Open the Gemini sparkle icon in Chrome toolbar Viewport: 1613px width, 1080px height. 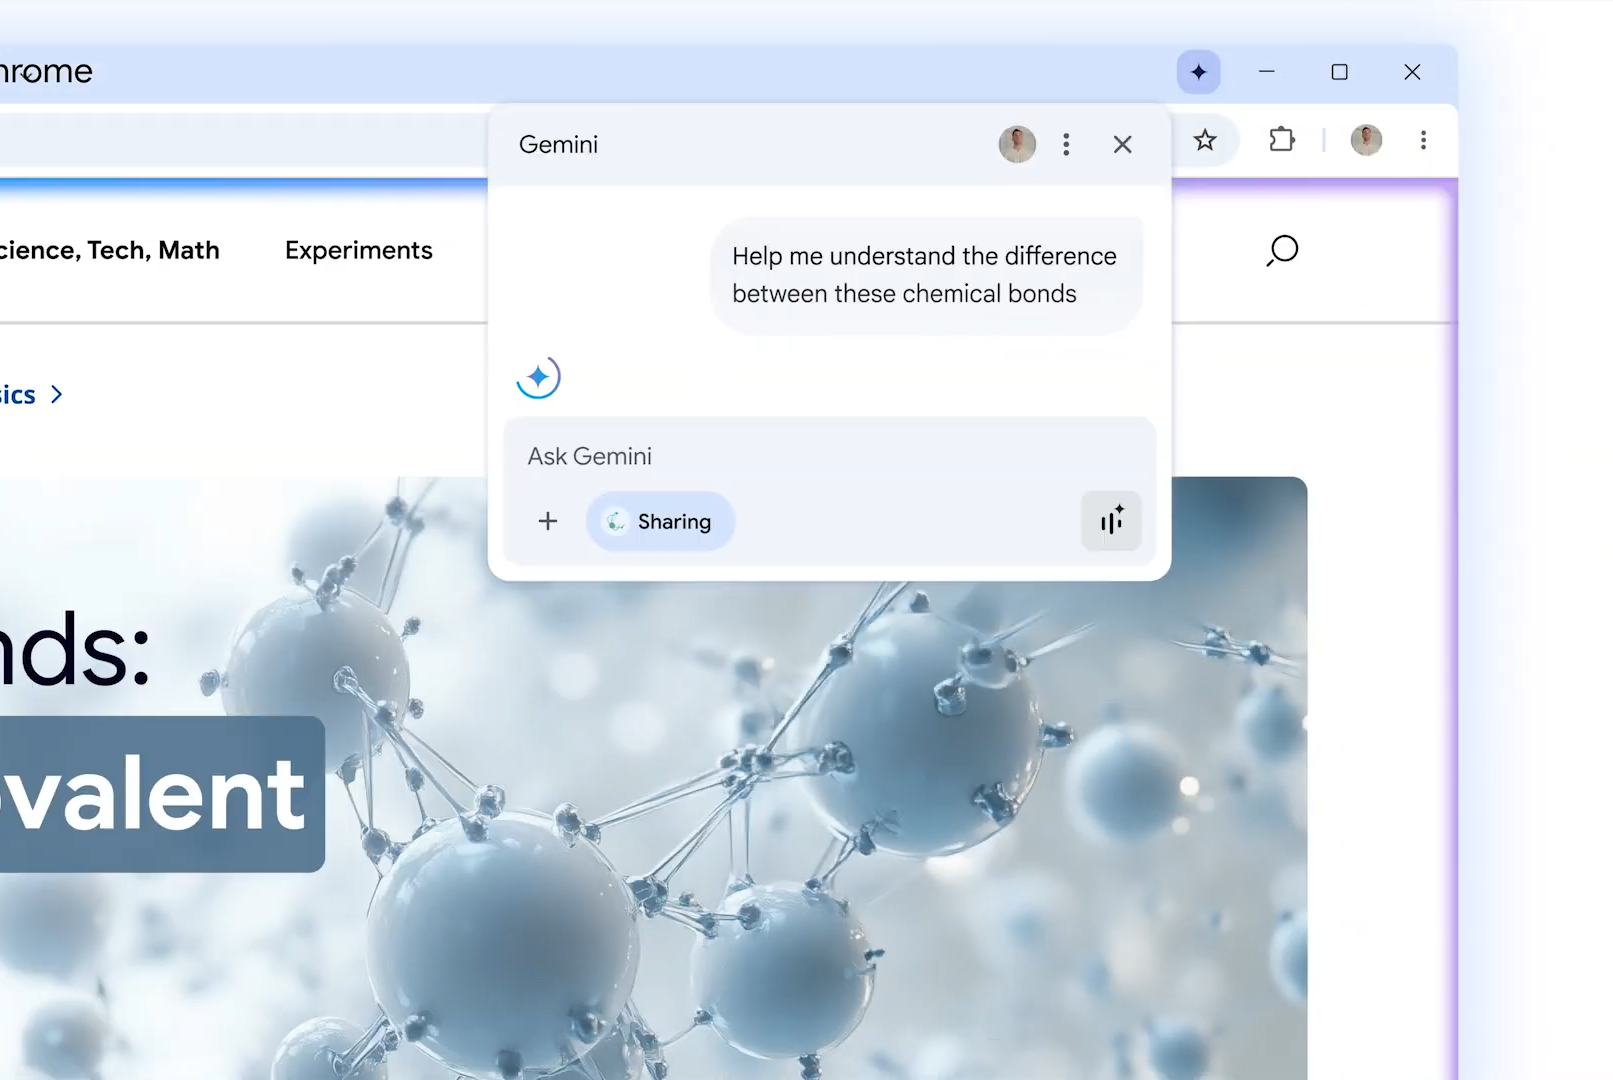pyautogui.click(x=1197, y=72)
